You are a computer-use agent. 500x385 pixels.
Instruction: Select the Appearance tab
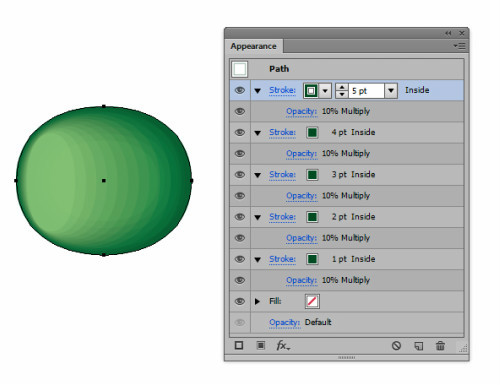point(253,46)
